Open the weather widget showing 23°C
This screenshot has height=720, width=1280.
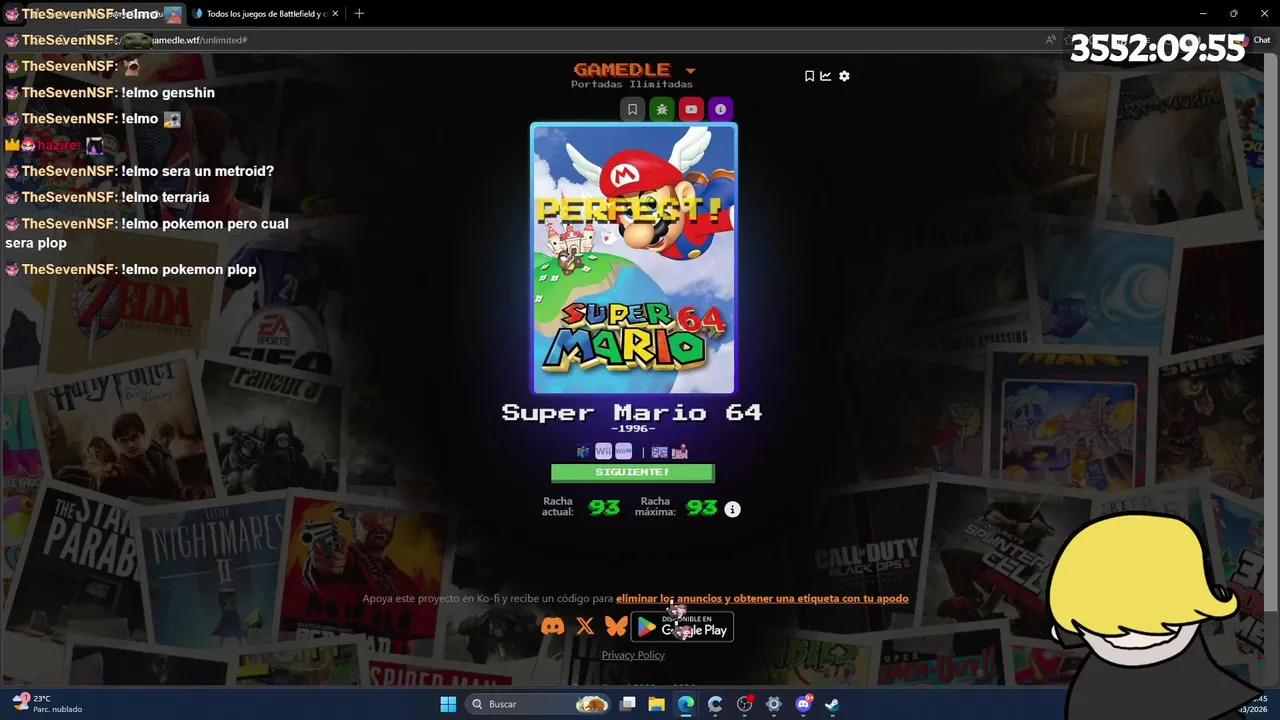47,704
